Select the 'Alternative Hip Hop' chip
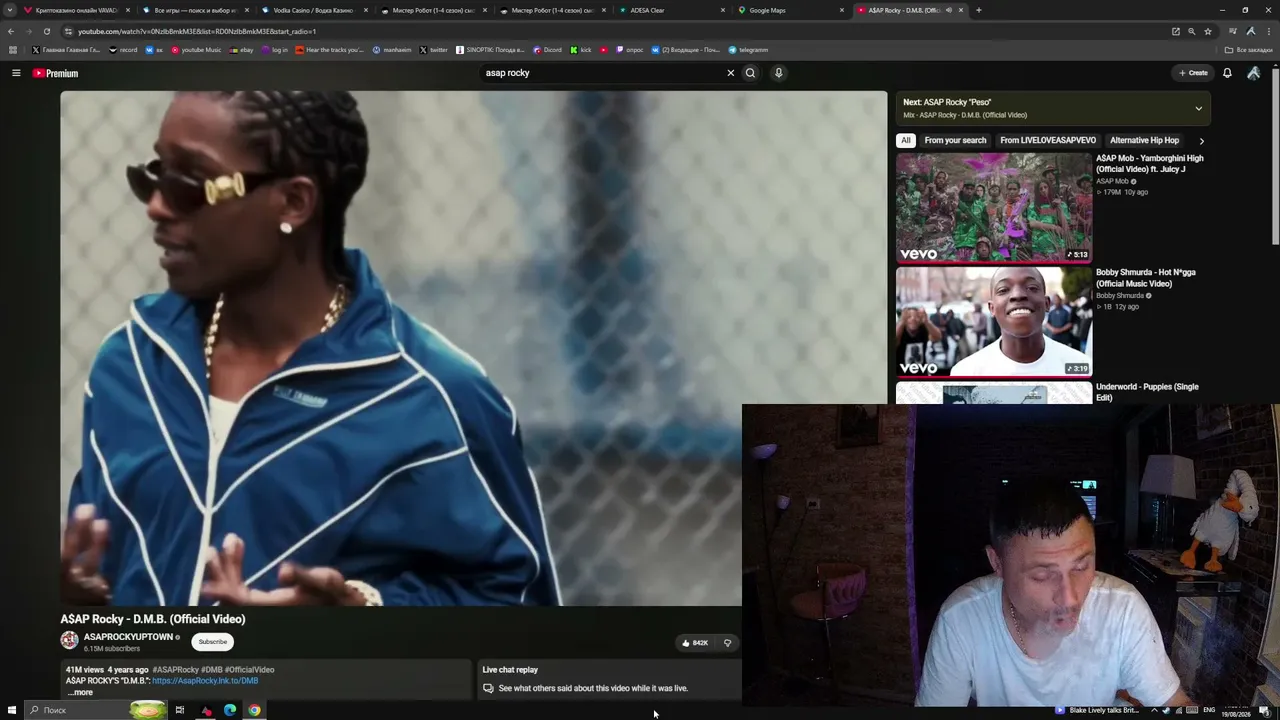 pyautogui.click(x=1144, y=141)
